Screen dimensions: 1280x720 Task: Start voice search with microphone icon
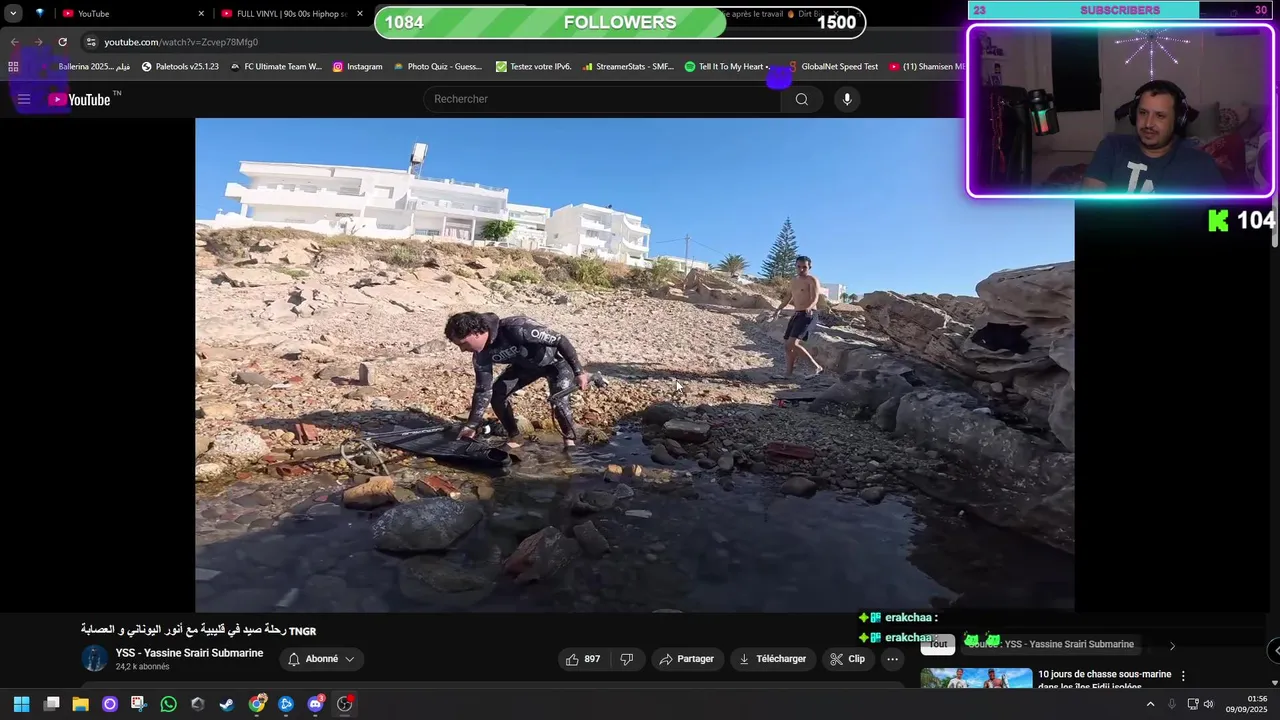(847, 99)
